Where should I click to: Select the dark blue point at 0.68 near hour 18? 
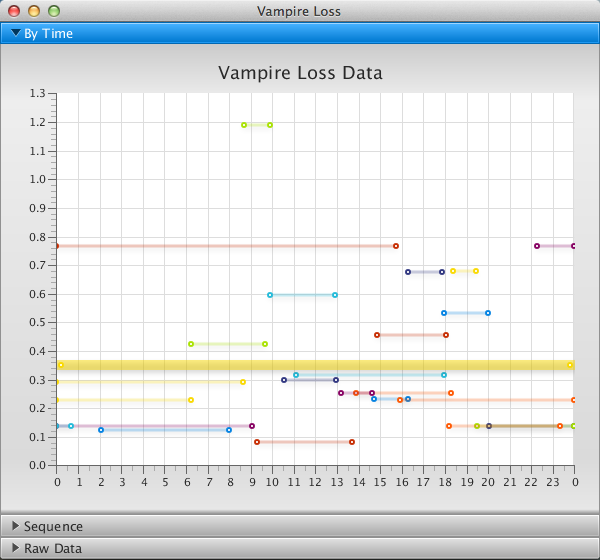(442, 272)
